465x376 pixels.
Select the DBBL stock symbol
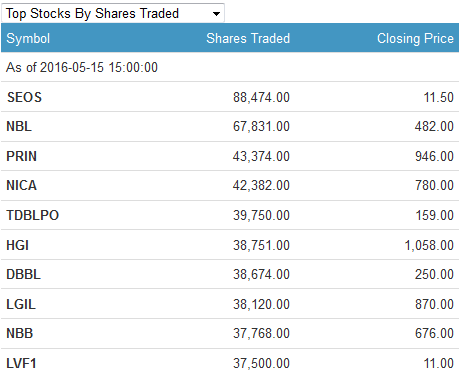[23, 274]
